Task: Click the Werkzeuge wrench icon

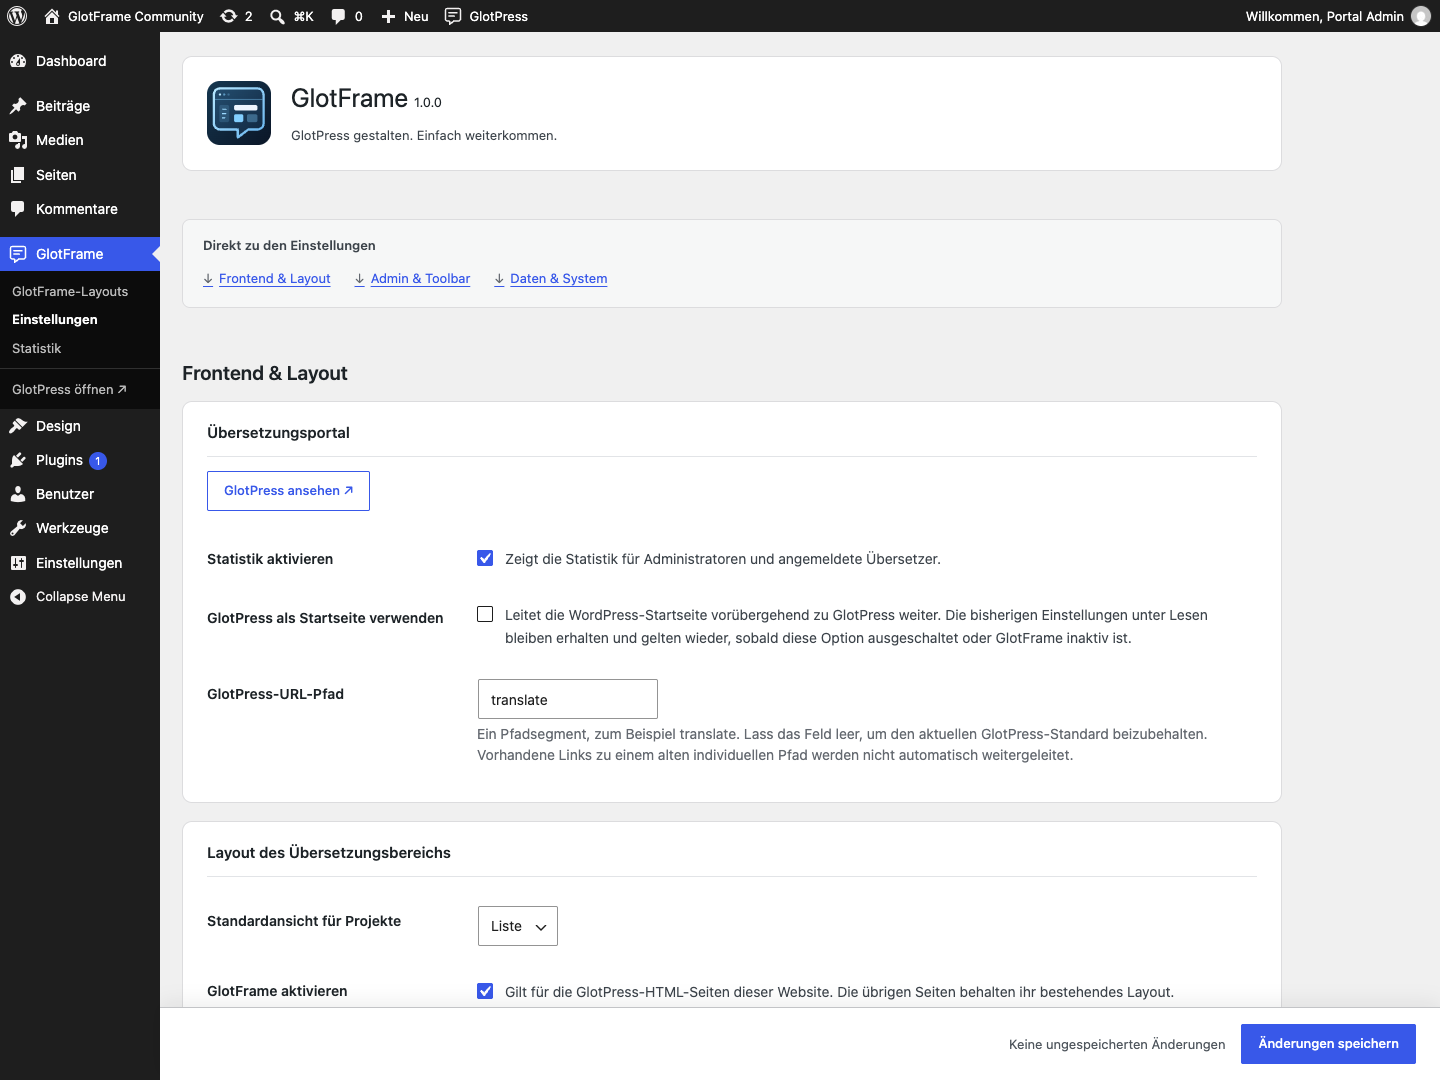Action: coord(18,528)
